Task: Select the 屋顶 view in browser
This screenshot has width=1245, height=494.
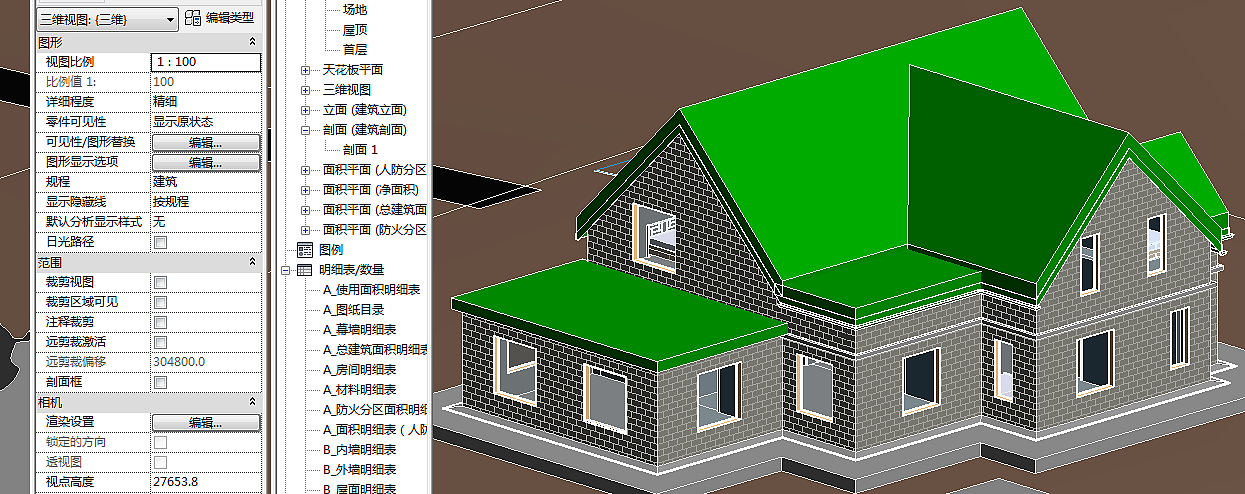Action: [355, 30]
